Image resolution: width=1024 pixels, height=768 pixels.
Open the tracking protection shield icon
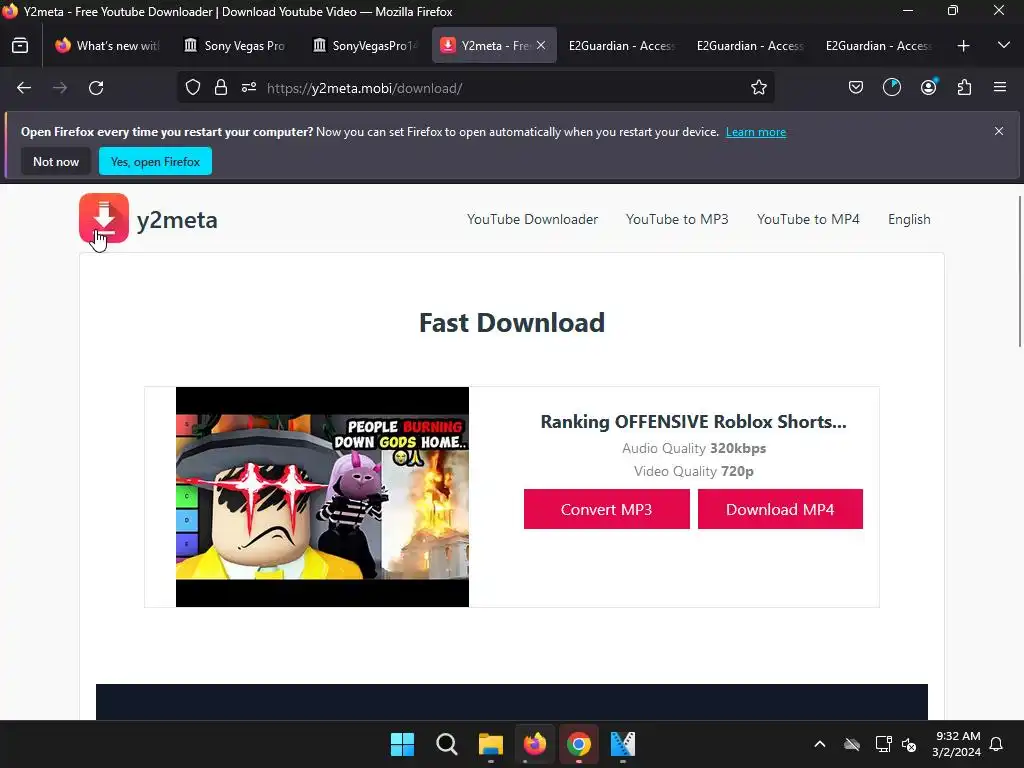193,88
